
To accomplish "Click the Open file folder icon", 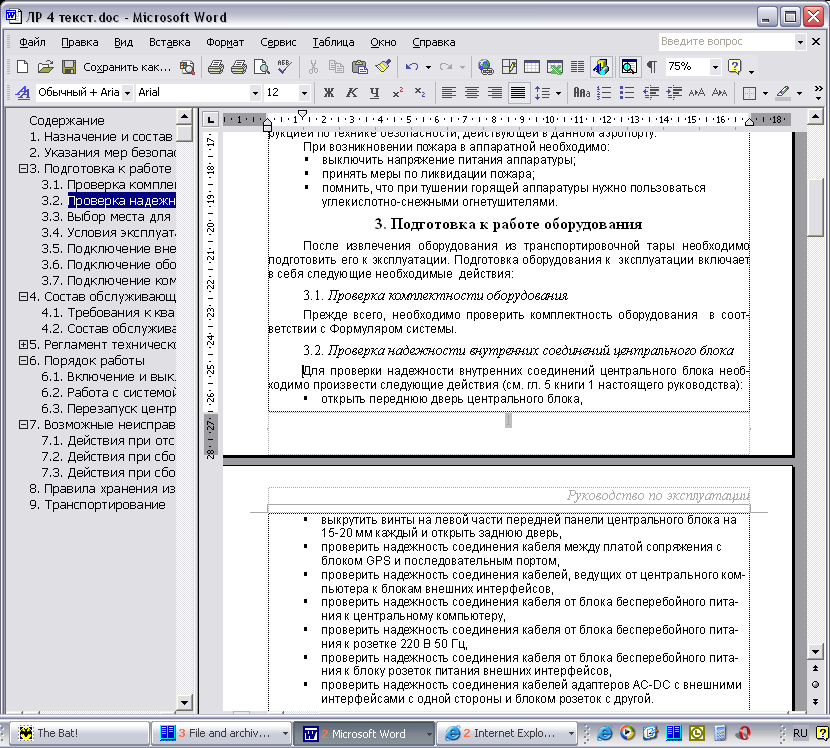I will coord(46,67).
